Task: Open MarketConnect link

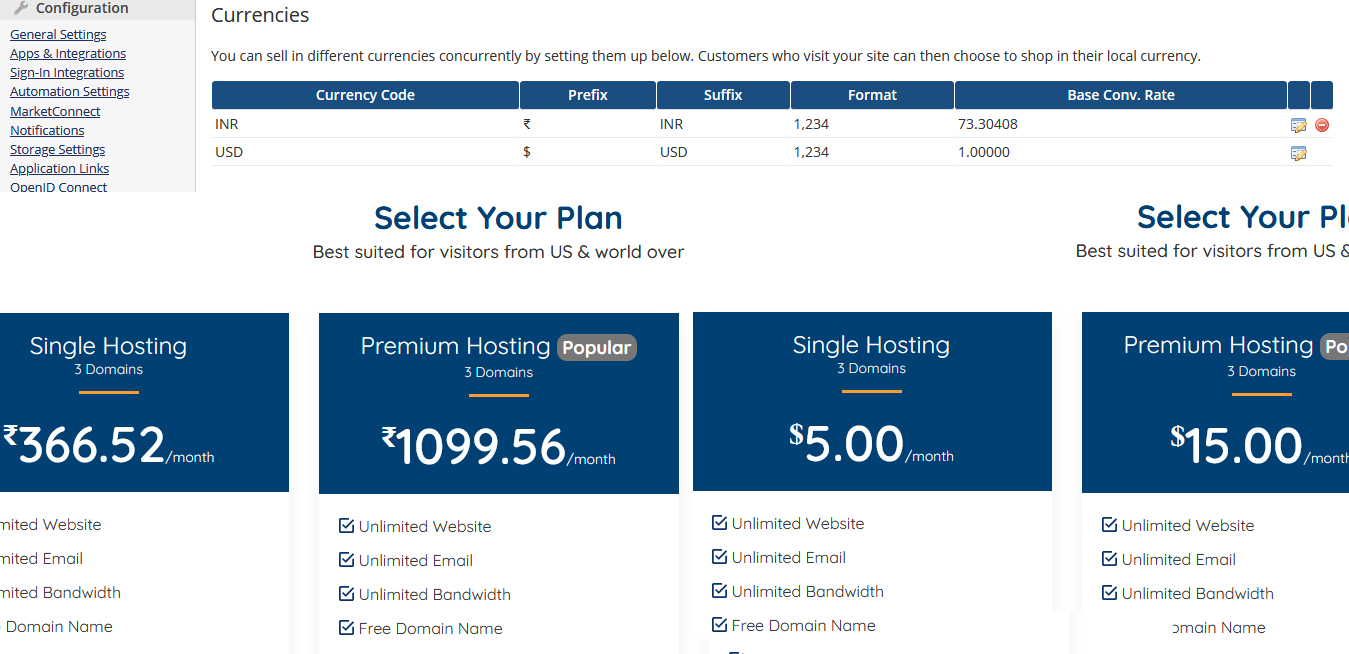Action: click(55, 111)
